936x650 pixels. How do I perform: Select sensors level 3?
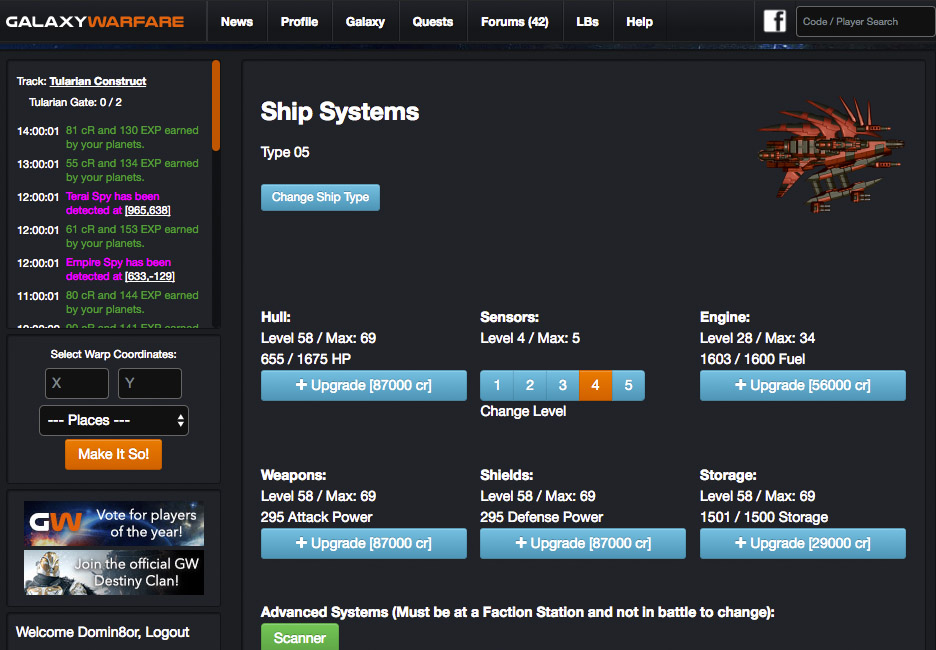point(563,385)
